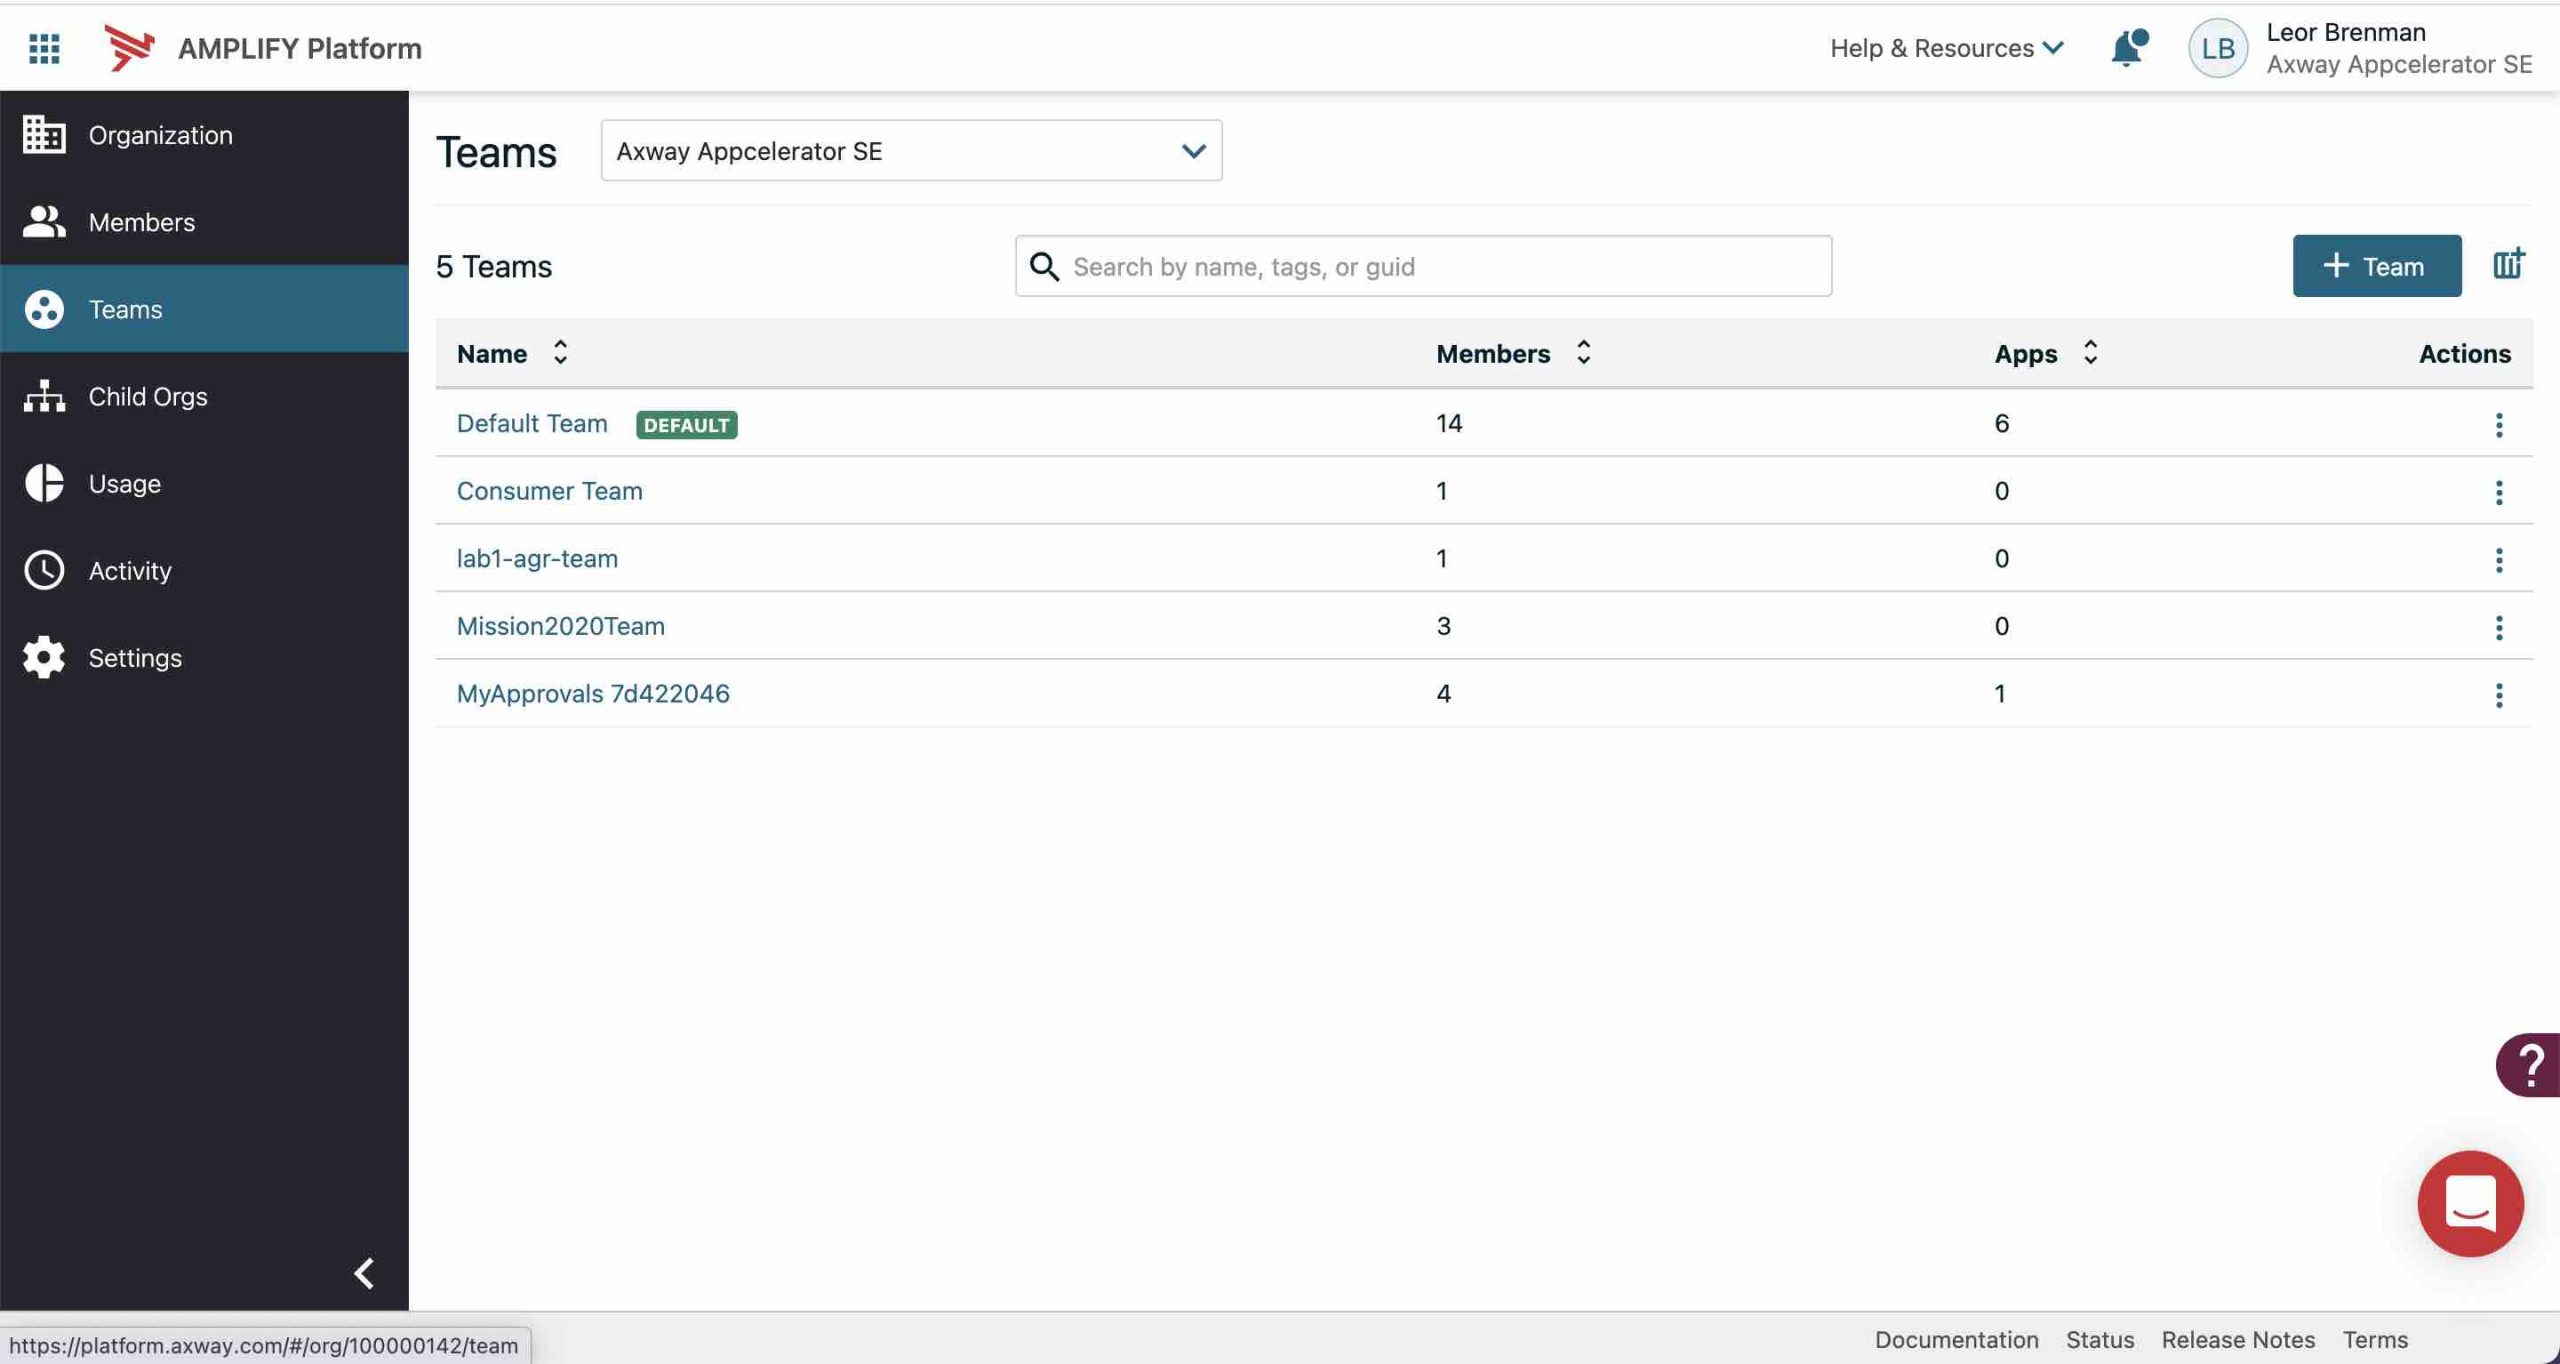
Task: Open Settings in the sidebar
Action: coord(204,657)
